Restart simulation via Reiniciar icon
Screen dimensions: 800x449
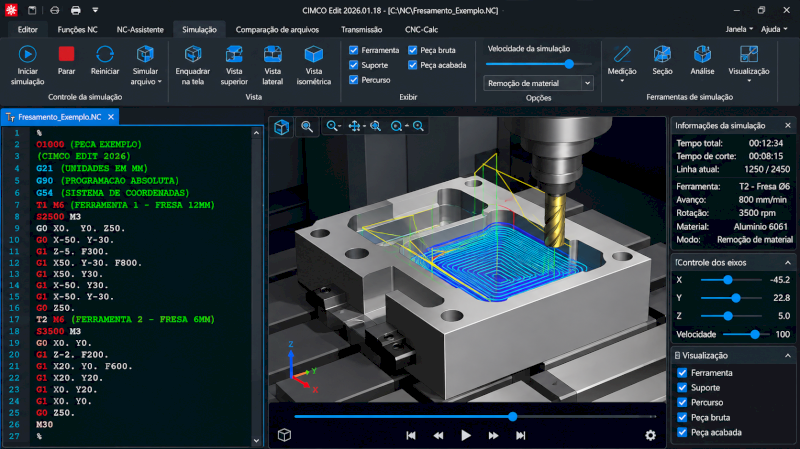pyautogui.click(x=105, y=54)
